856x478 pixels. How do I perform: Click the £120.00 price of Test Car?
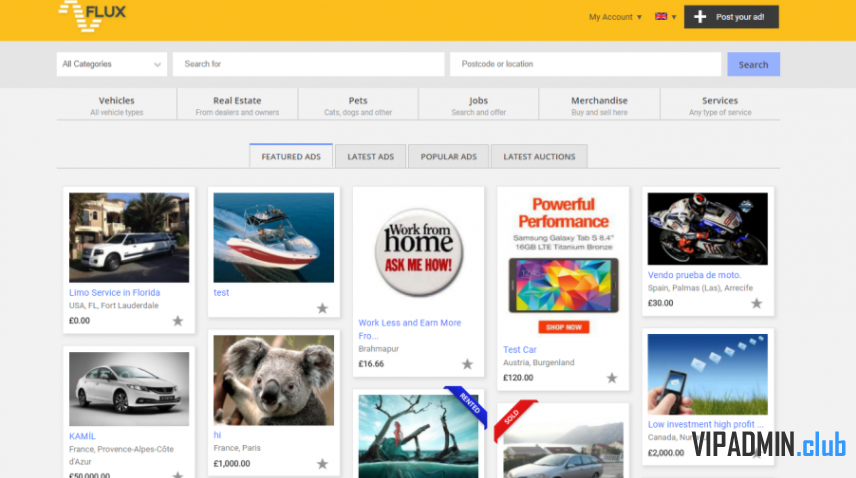tap(518, 378)
